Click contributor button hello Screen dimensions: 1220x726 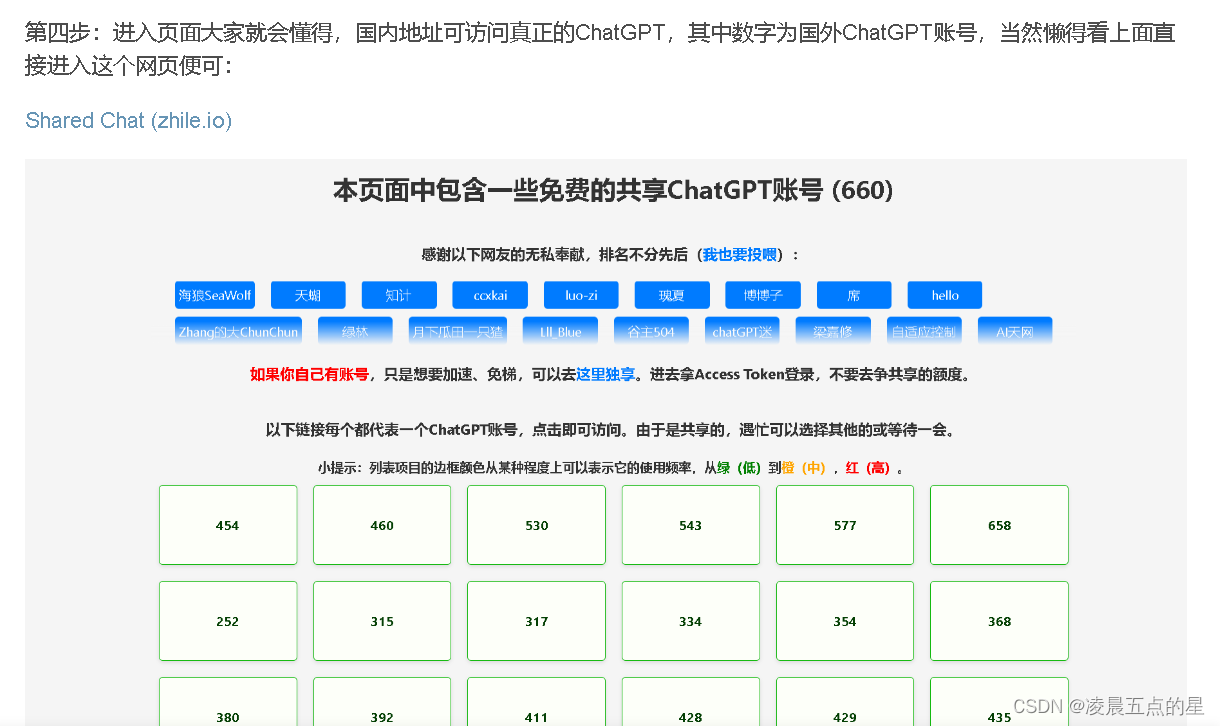[x=945, y=295]
